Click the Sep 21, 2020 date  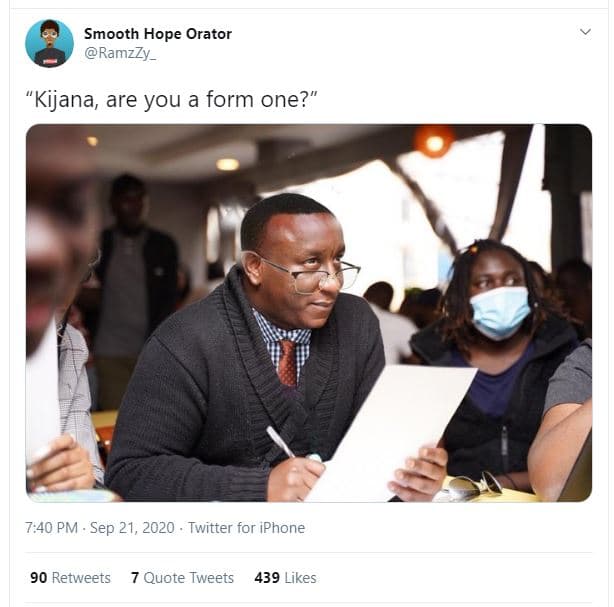pyautogui.click(x=132, y=528)
